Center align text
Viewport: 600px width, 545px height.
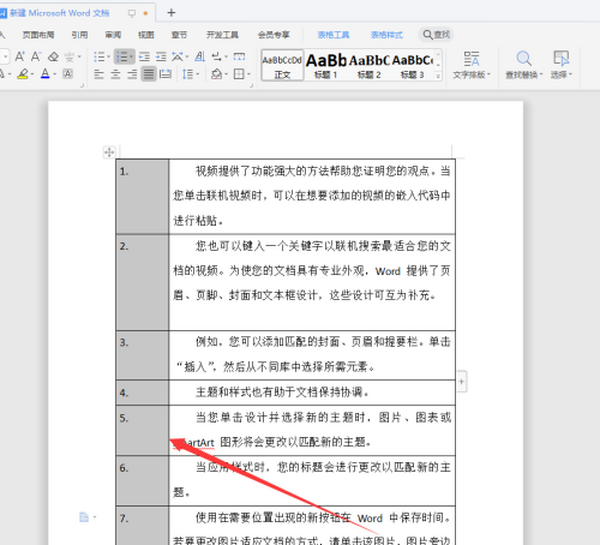116,73
